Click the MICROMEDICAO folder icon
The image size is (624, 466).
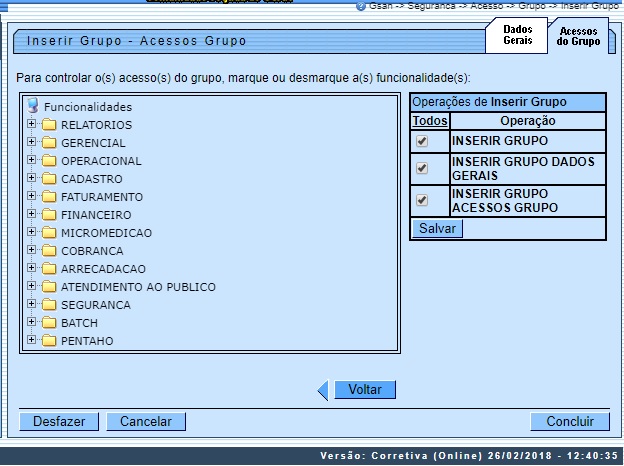pos(49,233)
